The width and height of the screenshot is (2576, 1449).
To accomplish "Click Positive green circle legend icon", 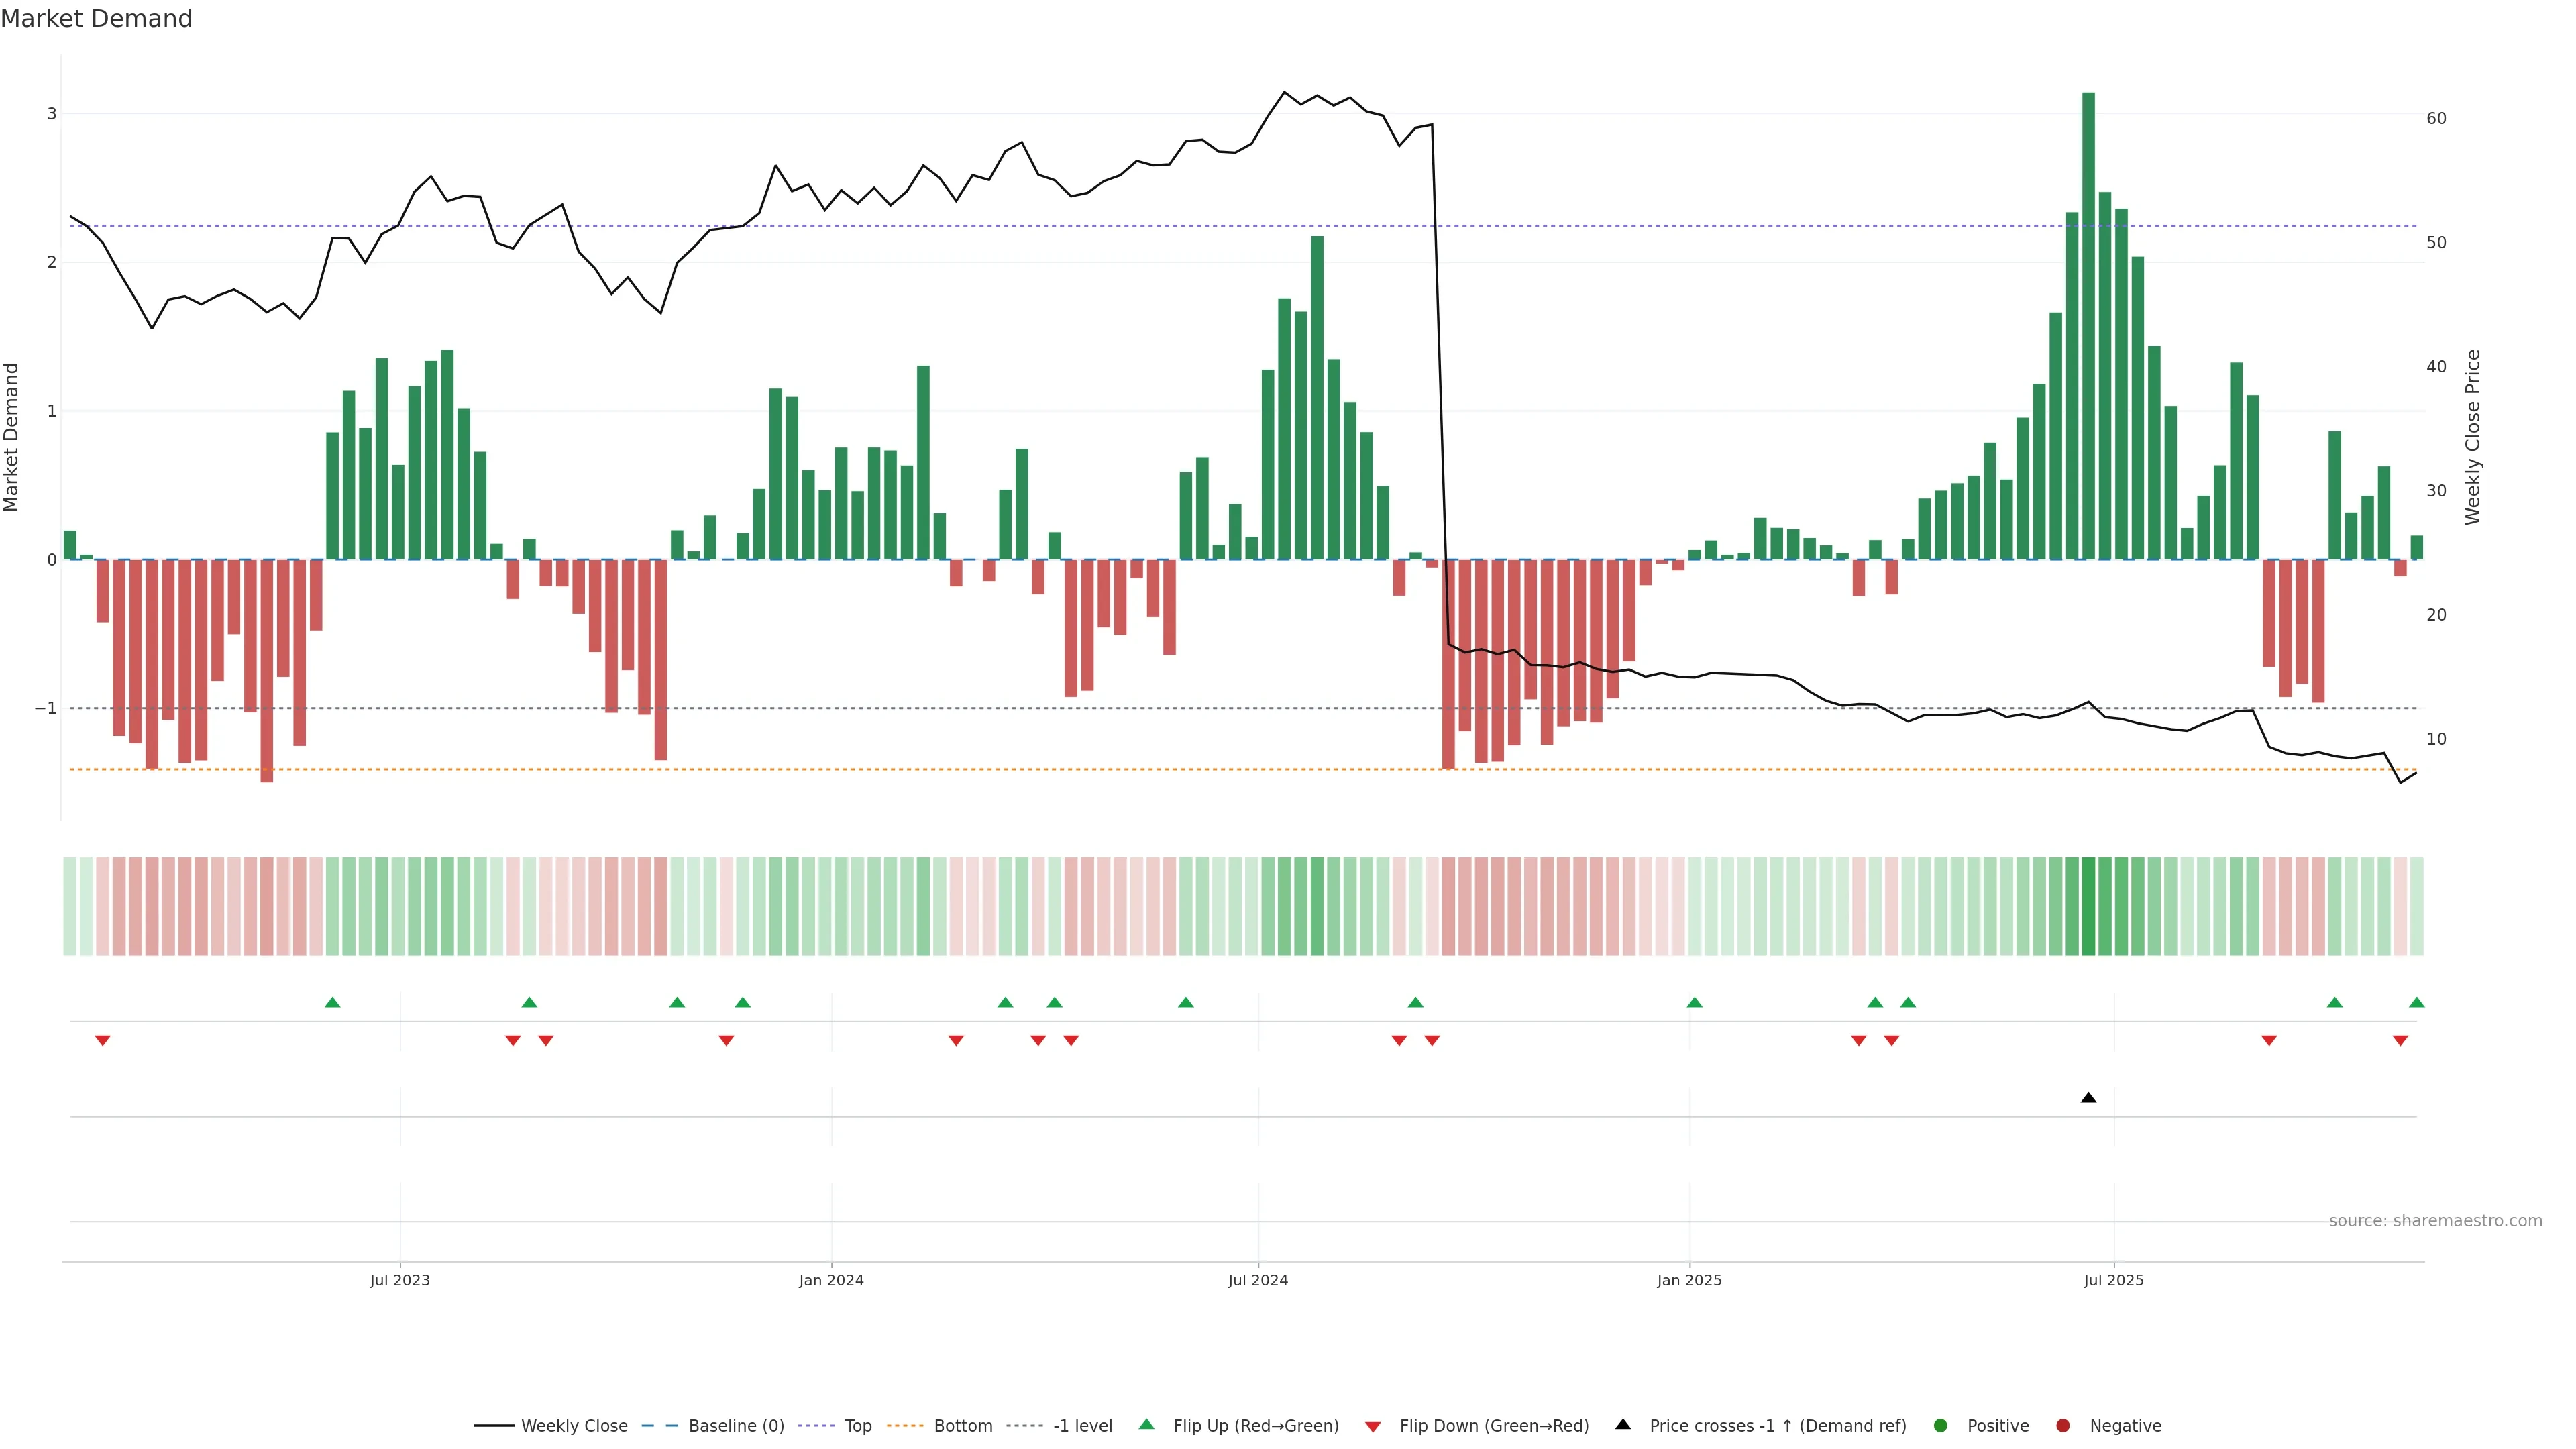I will click(x=1941, y=1426).
